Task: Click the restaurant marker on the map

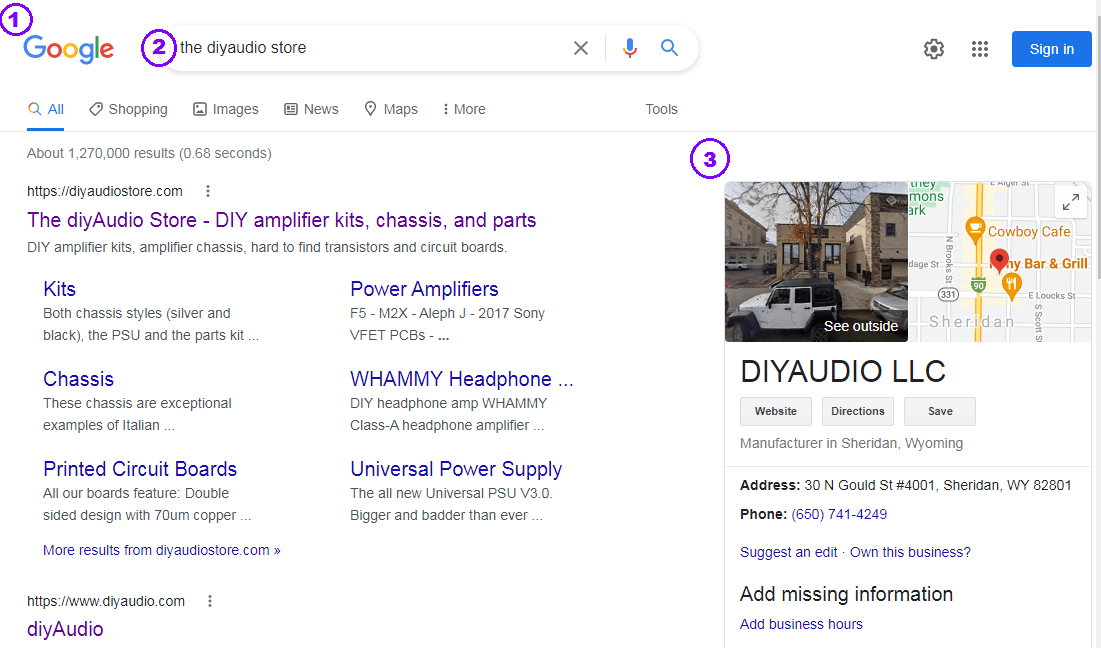Action: [x=1011, y=286]
